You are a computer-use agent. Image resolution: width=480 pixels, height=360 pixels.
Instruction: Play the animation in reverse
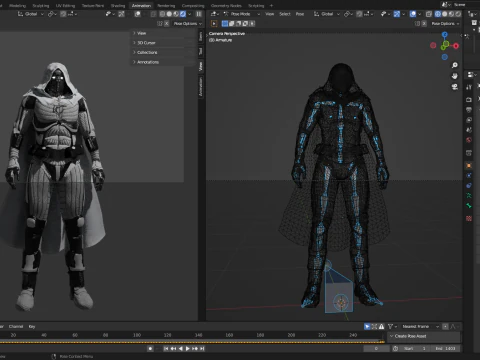click(180, 349)
